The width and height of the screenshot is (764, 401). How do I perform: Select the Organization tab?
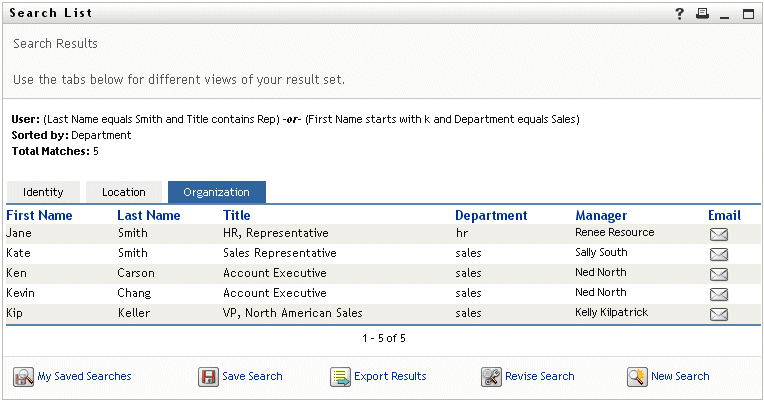pyautogui.click(x=216, y=192)
